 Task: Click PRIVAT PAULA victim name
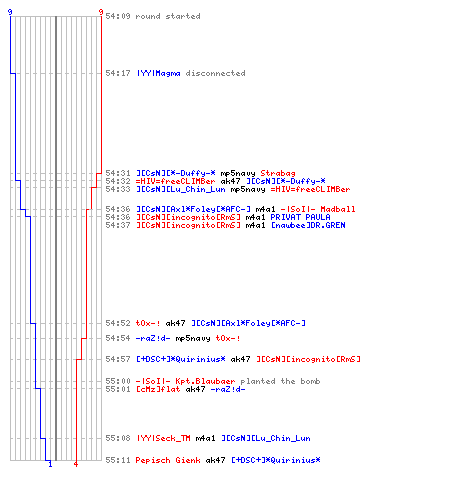pos(300,217)
